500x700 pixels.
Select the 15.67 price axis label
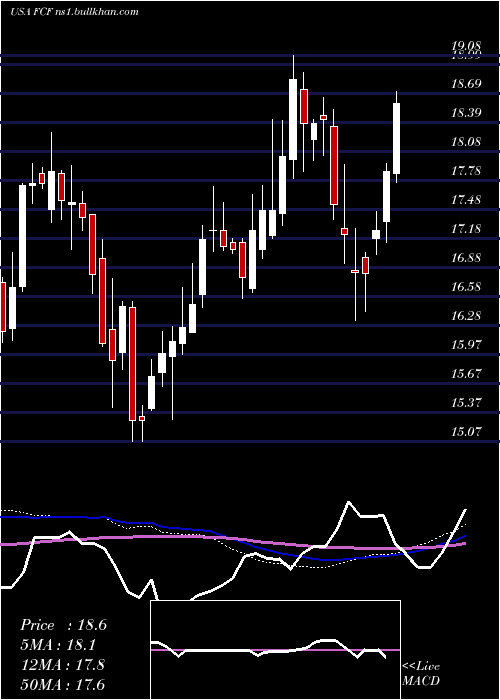[x=466, y=374]
